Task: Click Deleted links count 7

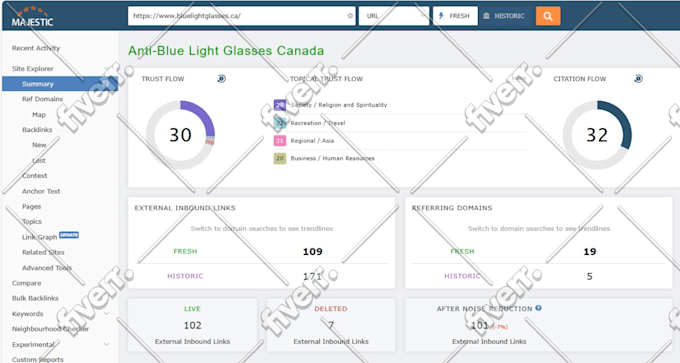Action: tap(331, 325)
